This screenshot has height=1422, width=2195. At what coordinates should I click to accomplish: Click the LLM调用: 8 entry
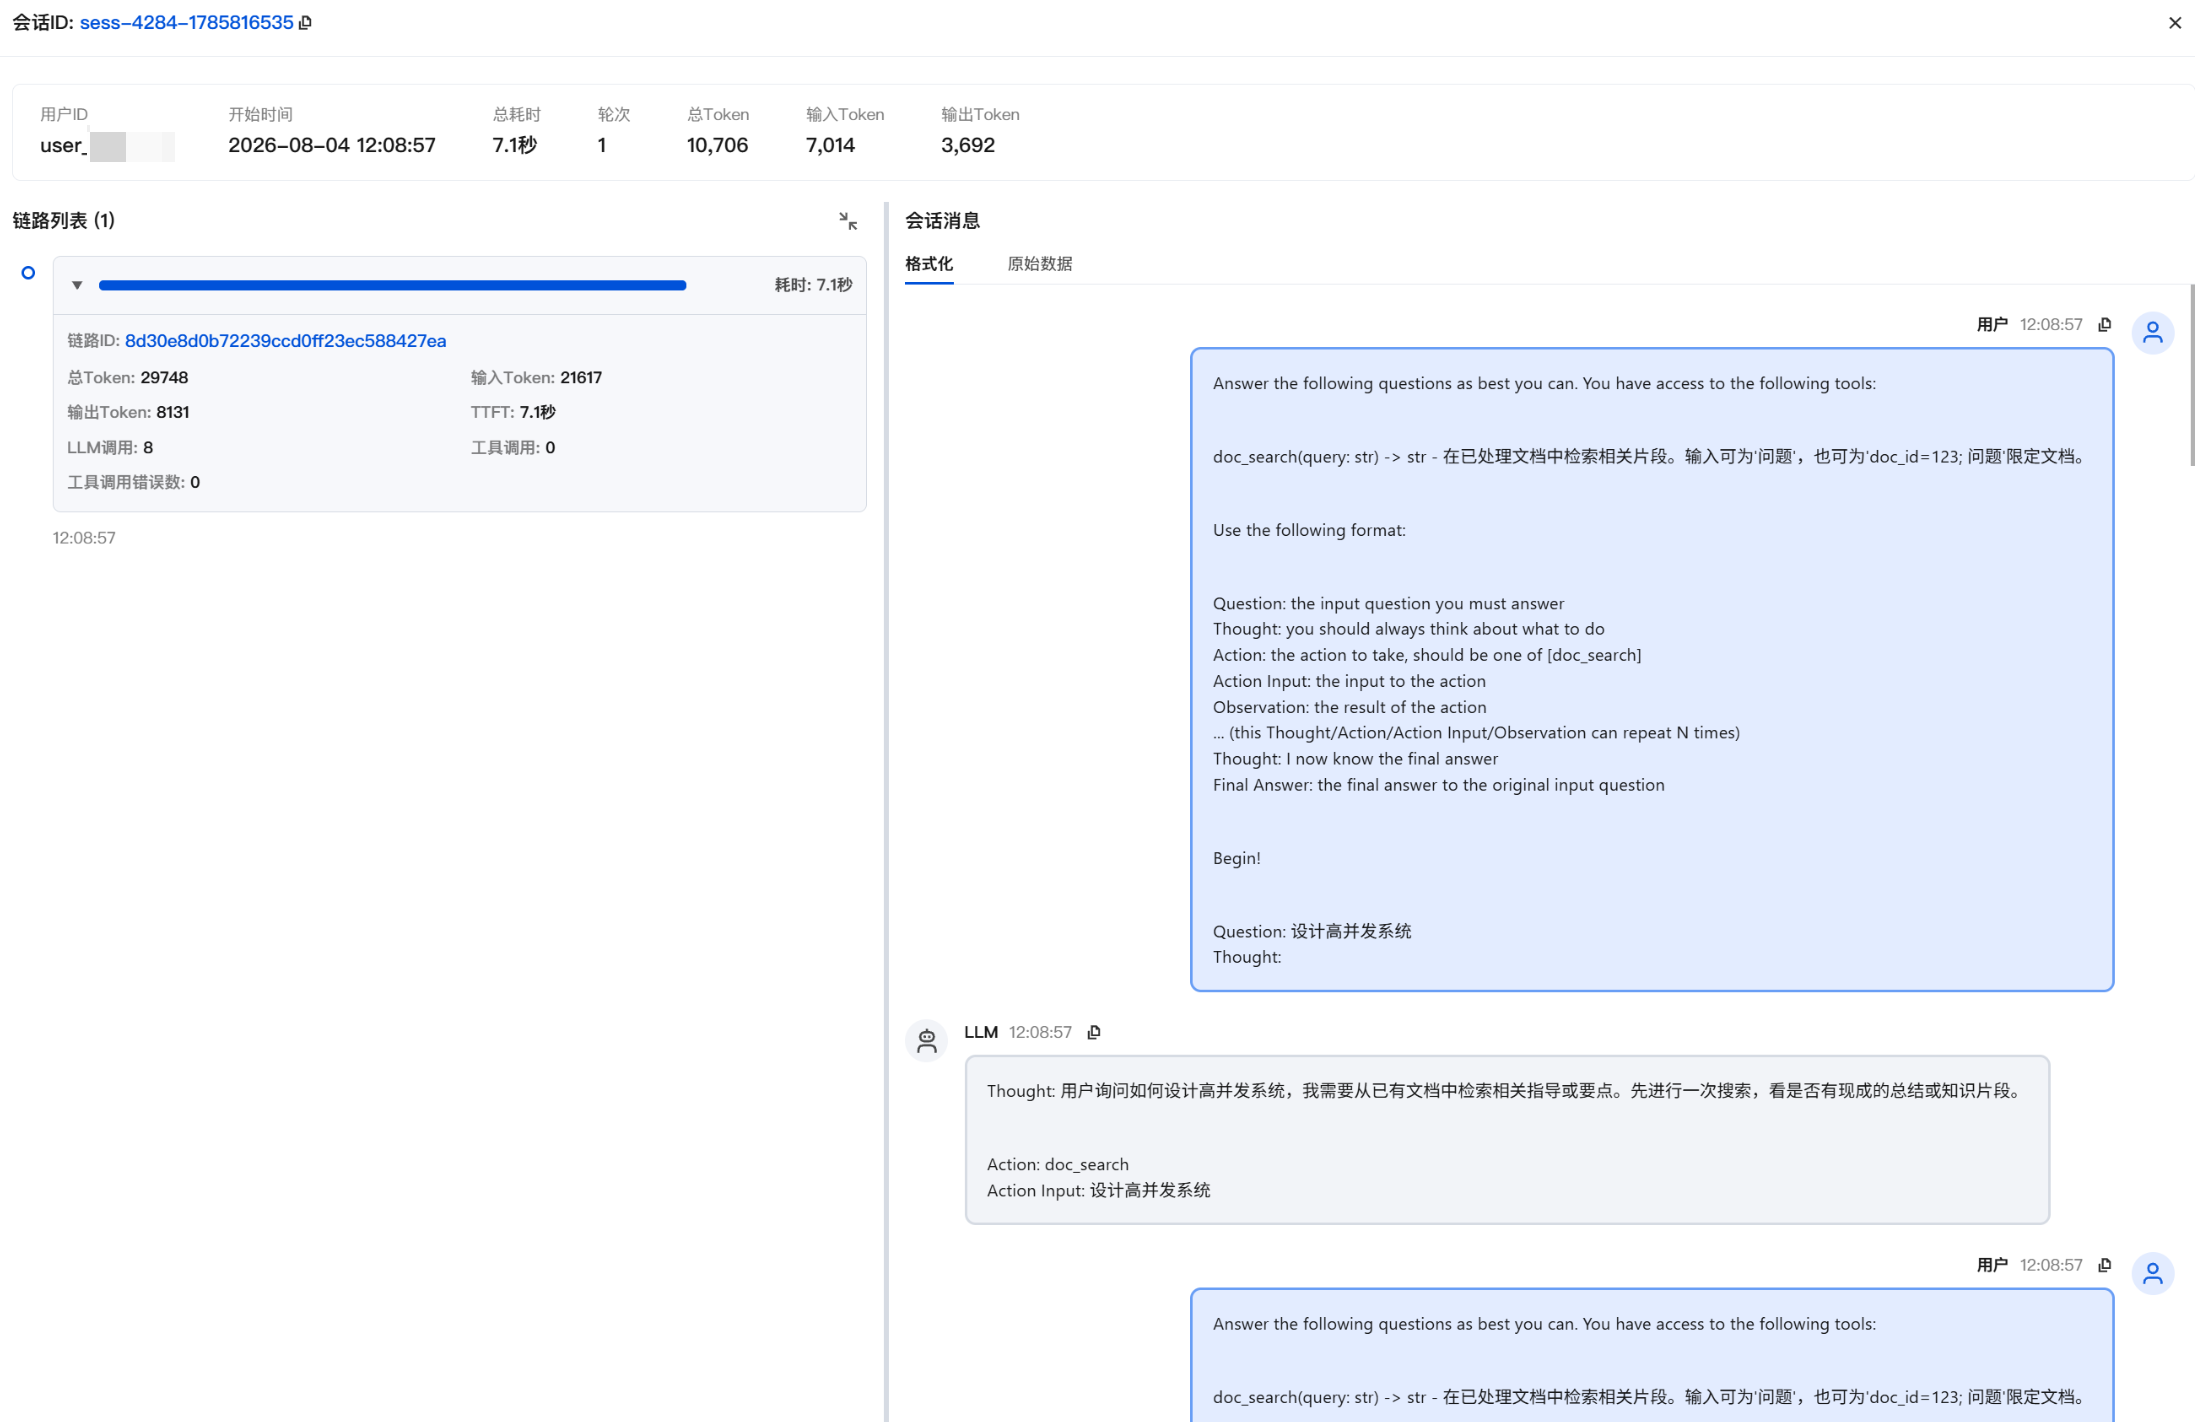(x=110, y=448)
